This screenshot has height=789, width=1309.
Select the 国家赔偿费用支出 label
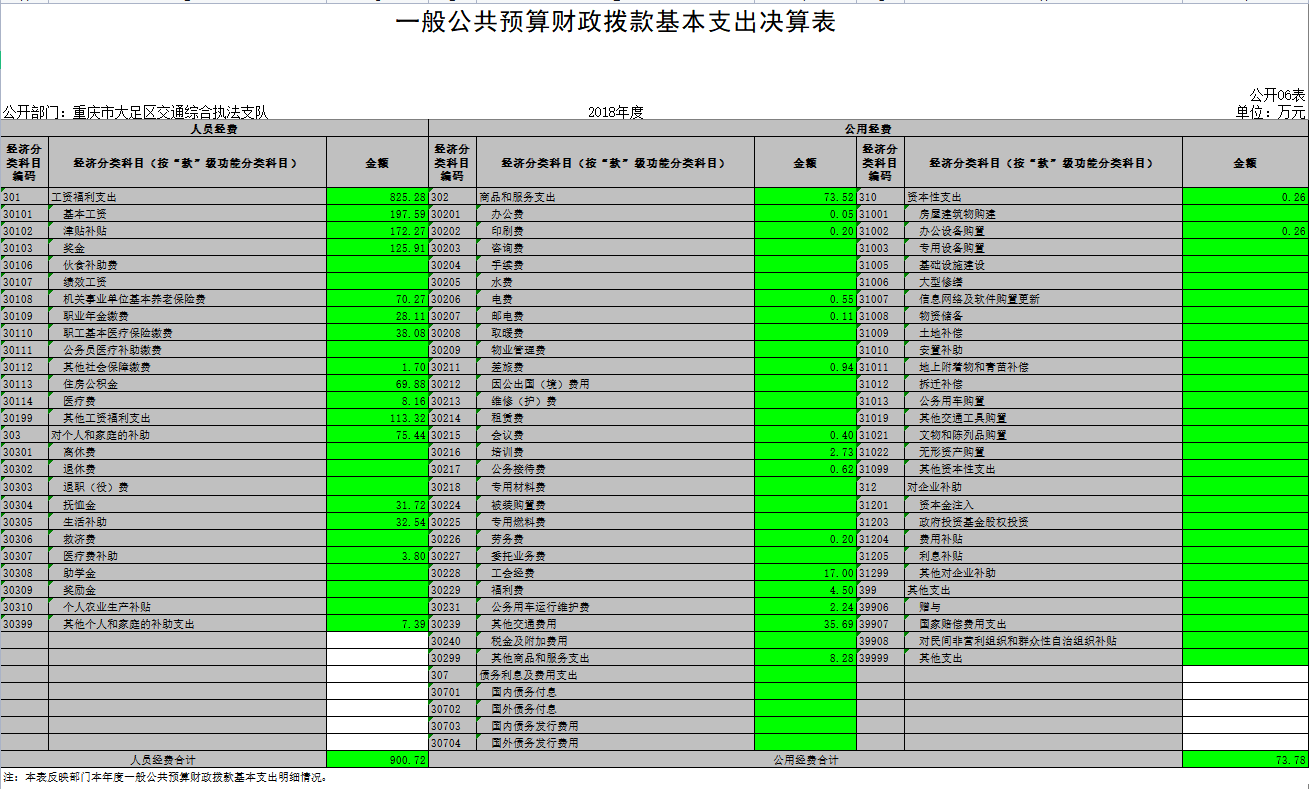(1043, 624)
